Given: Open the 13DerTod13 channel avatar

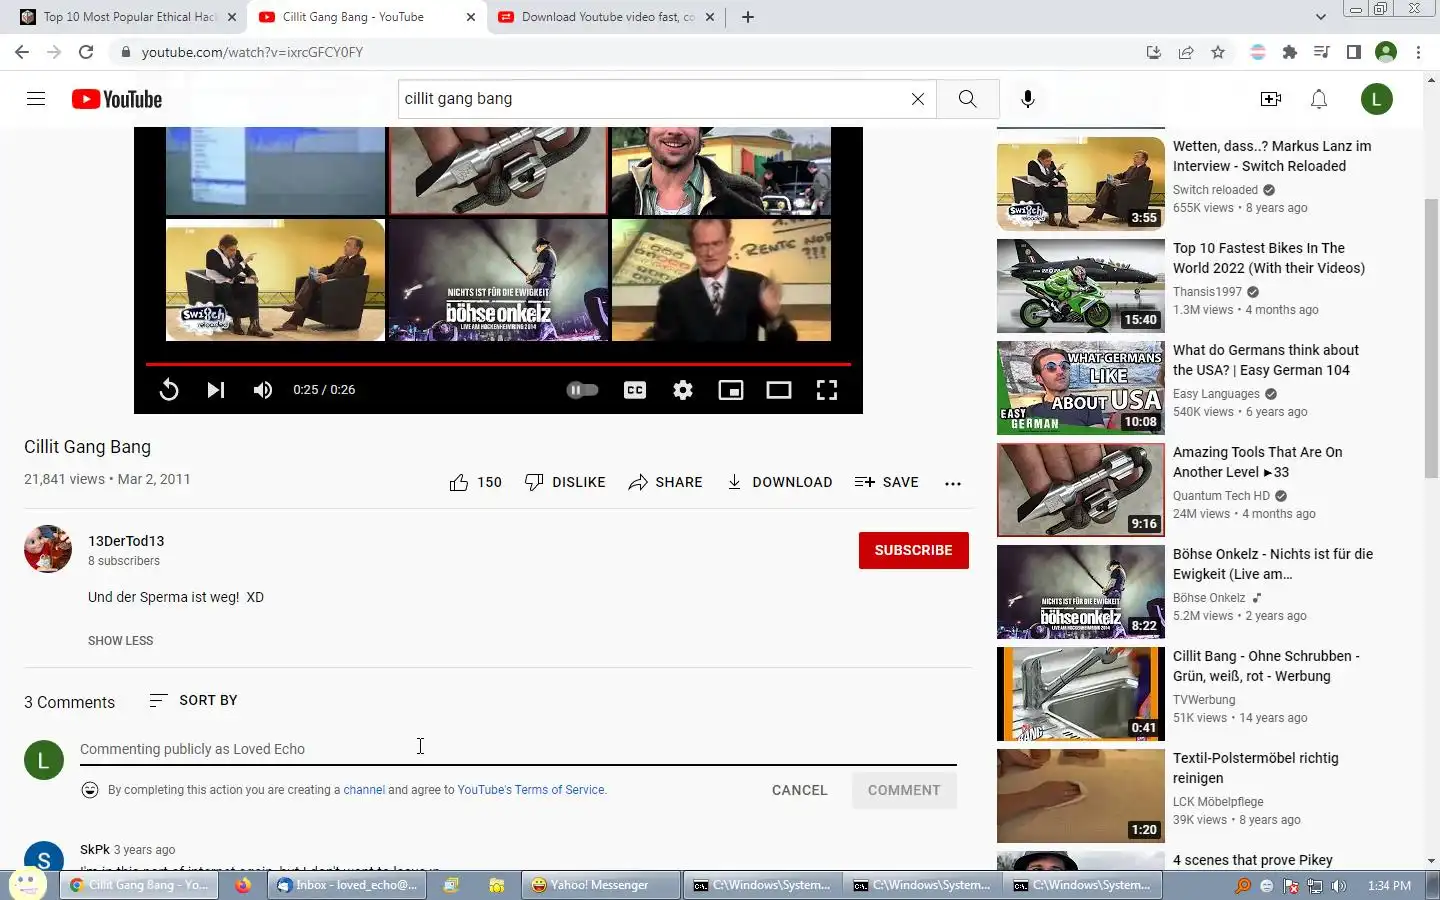Looking at the screenshot, I should pyautogui.click(x=48, y=549).
